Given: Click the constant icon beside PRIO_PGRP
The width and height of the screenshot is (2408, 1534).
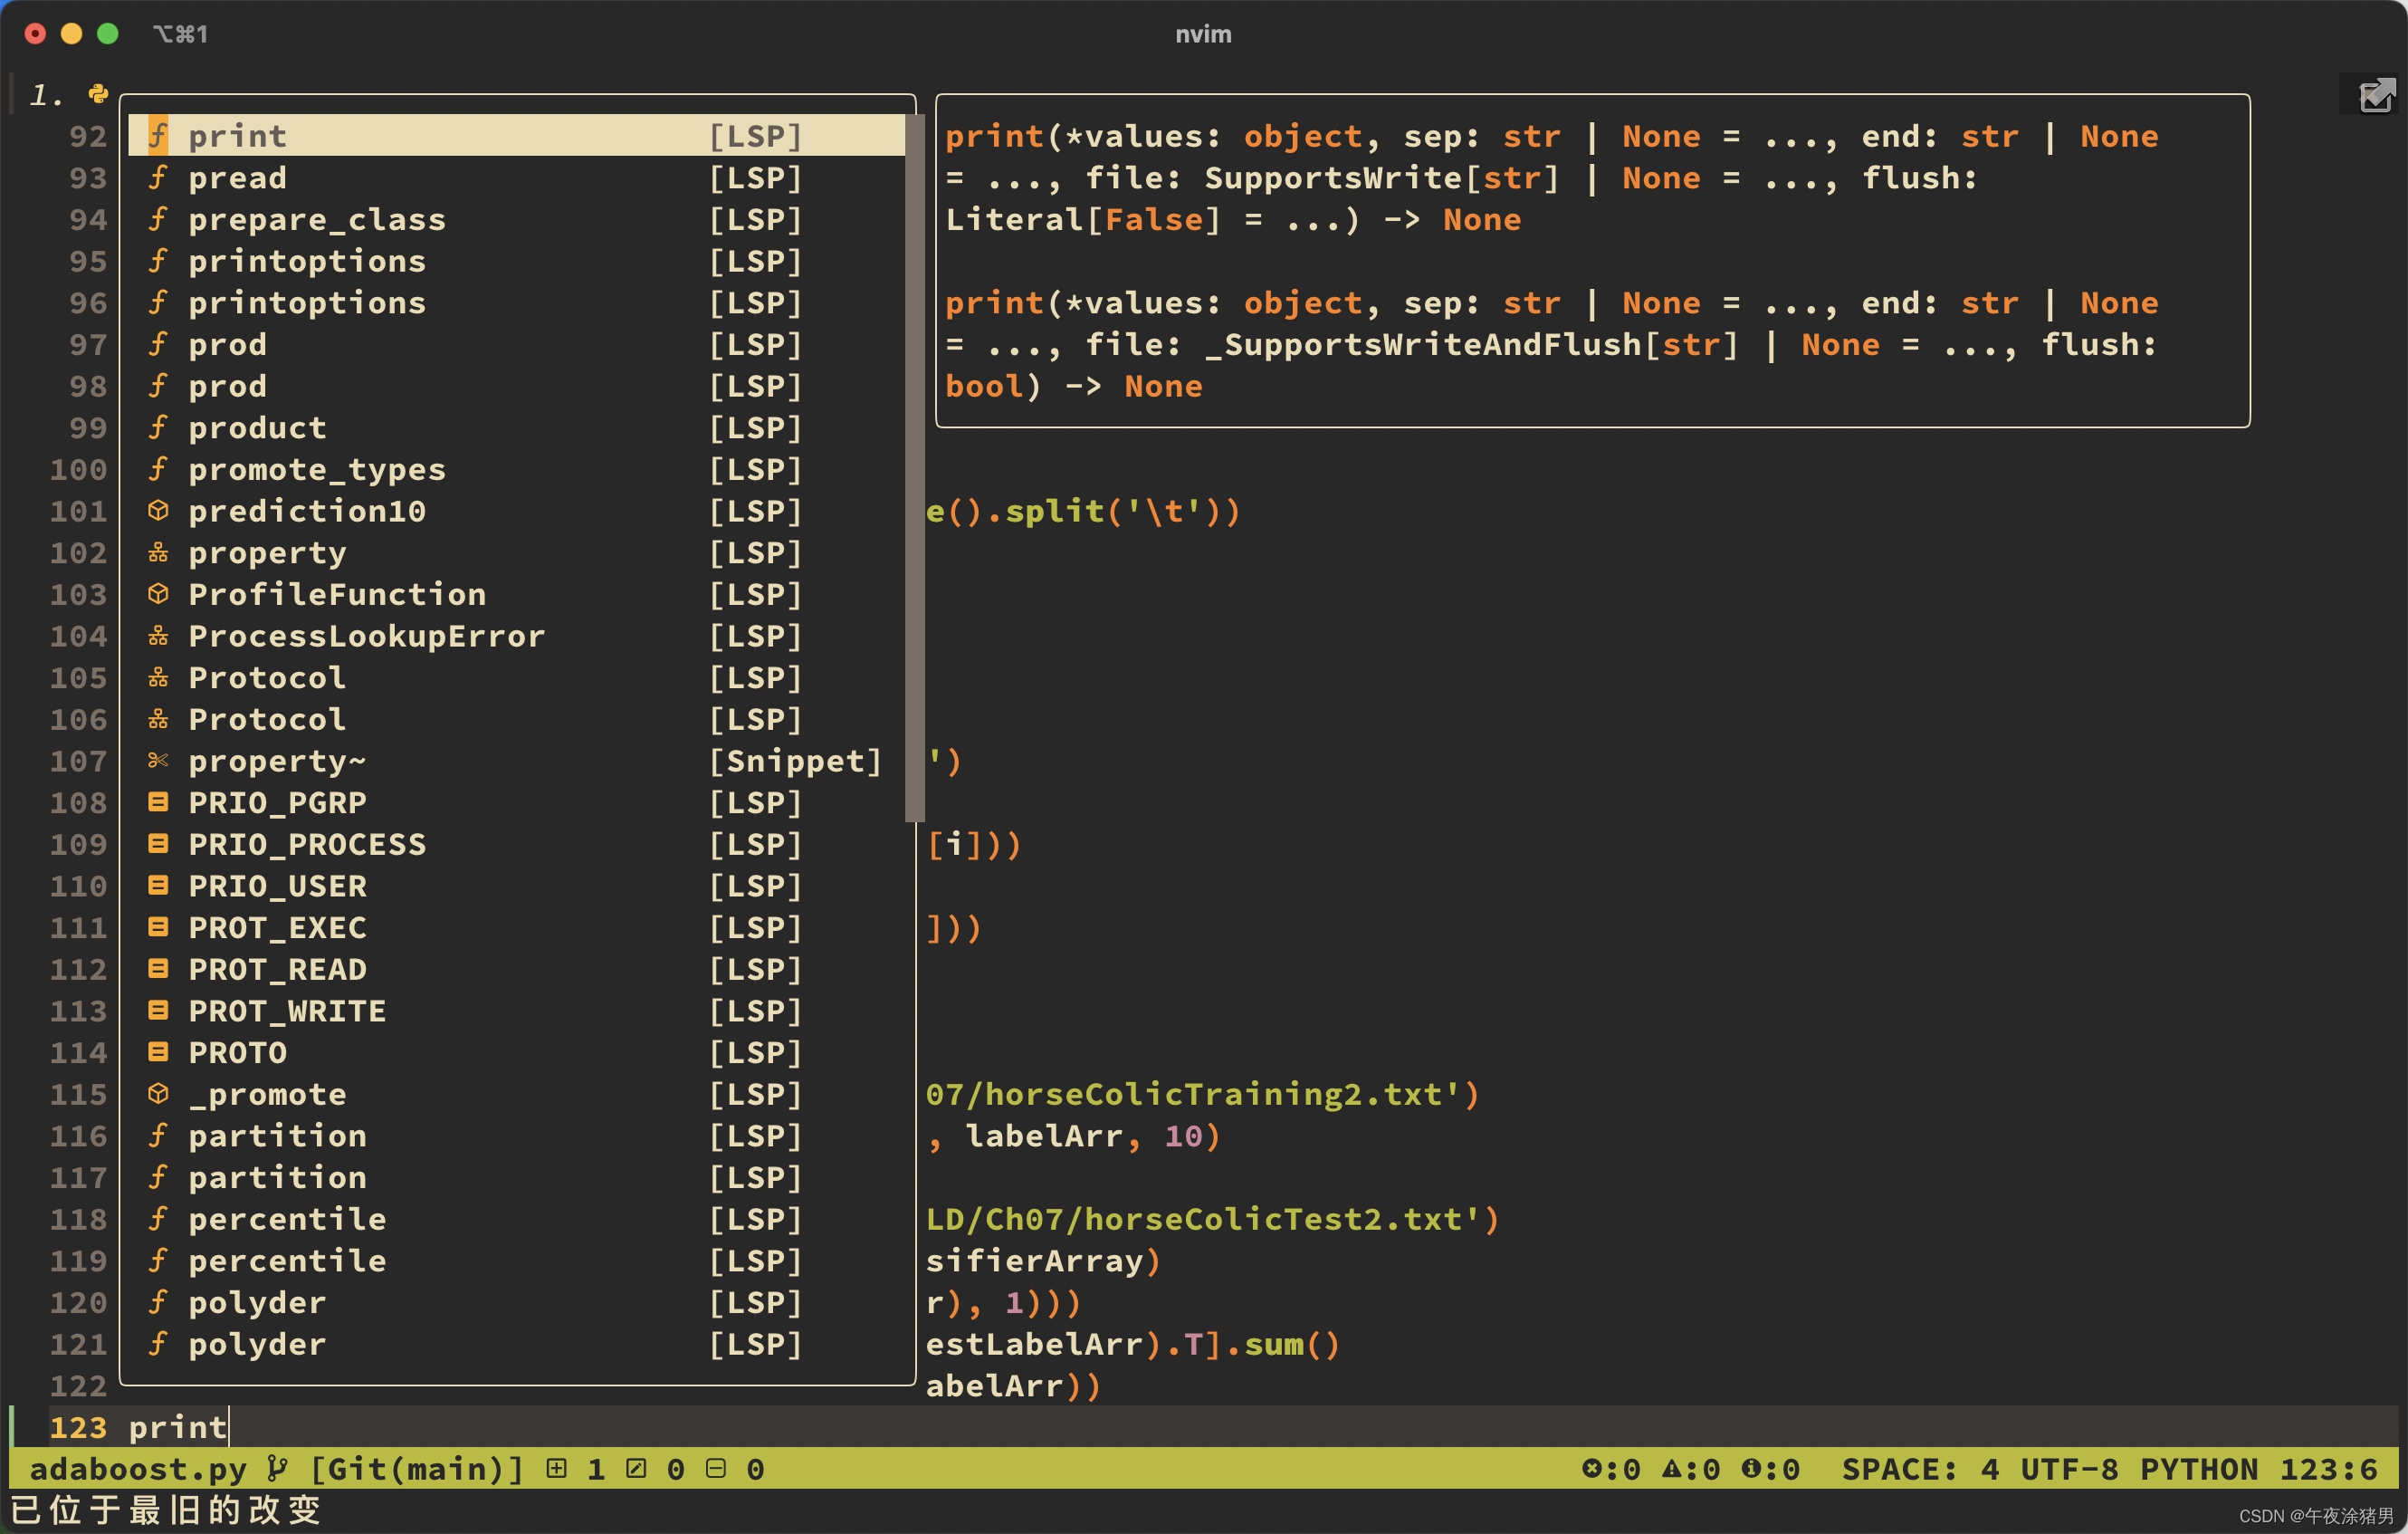Looking at the screenshot, I should (x=158, y=802).
